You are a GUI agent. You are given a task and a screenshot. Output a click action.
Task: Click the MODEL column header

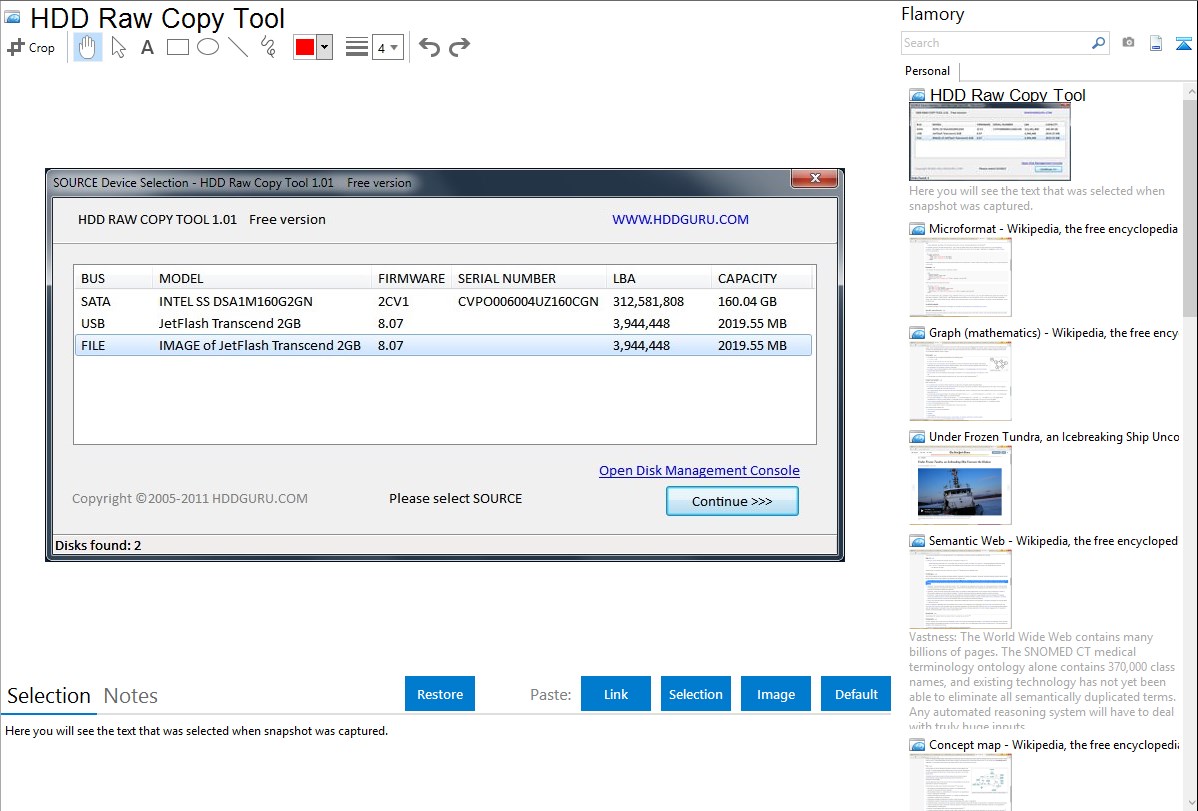[x=262, y=278]
